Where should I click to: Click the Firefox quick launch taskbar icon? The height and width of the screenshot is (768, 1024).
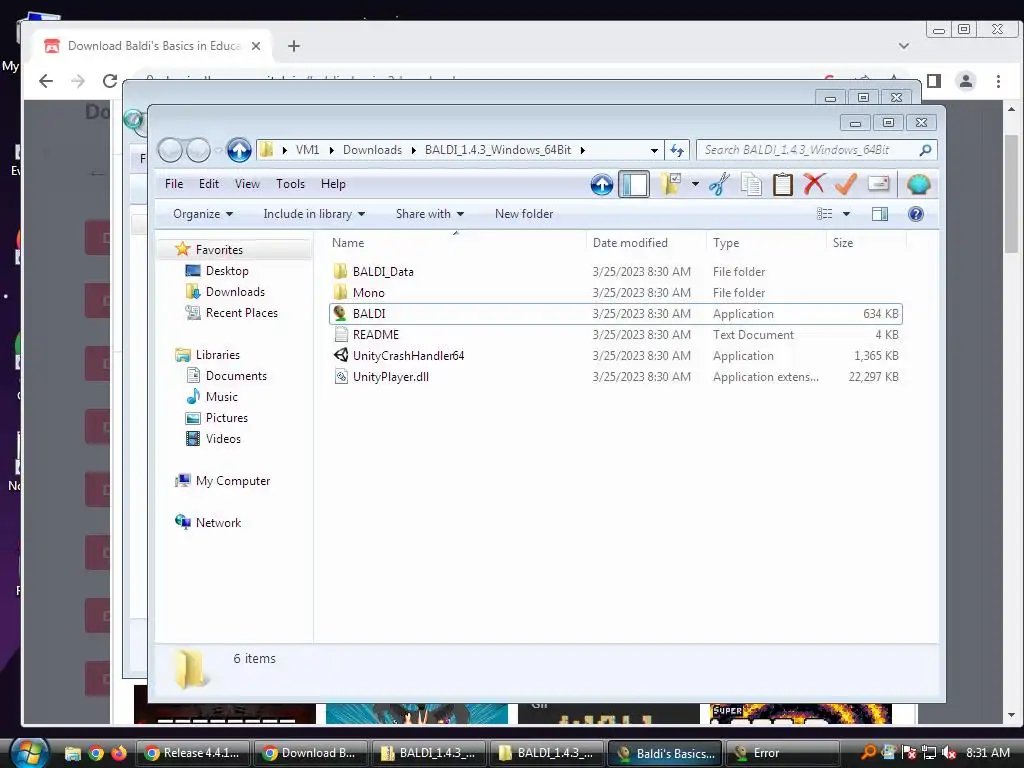click(x=119, y=753)
